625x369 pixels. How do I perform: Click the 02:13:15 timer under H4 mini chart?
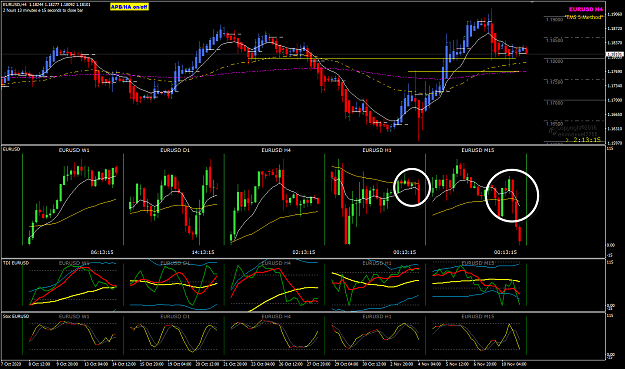tap(304, 252)
